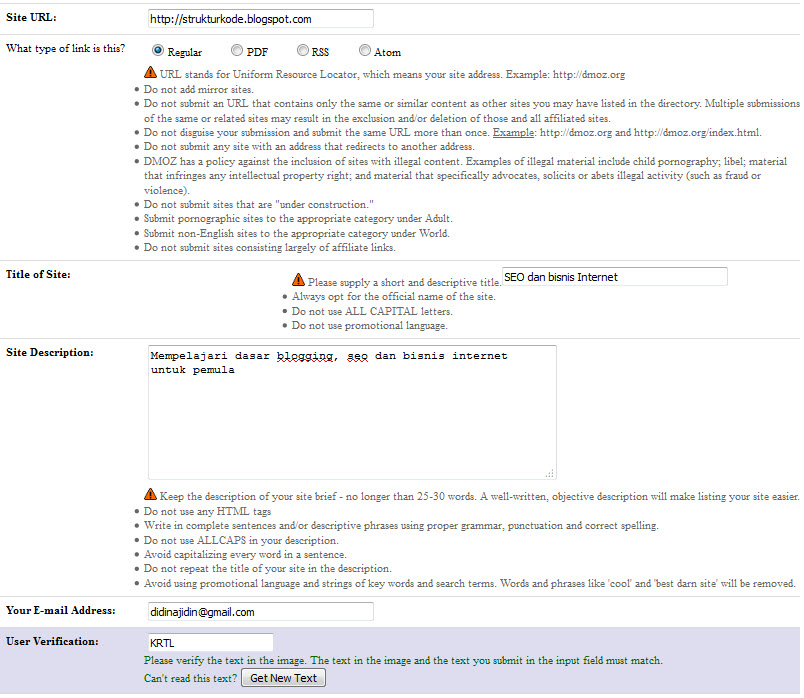Image resolution: width=804 pixels, height=698 pixels.
Task: Click 'Submit pornographic sites' guideline text
Action: click(298, 218)
